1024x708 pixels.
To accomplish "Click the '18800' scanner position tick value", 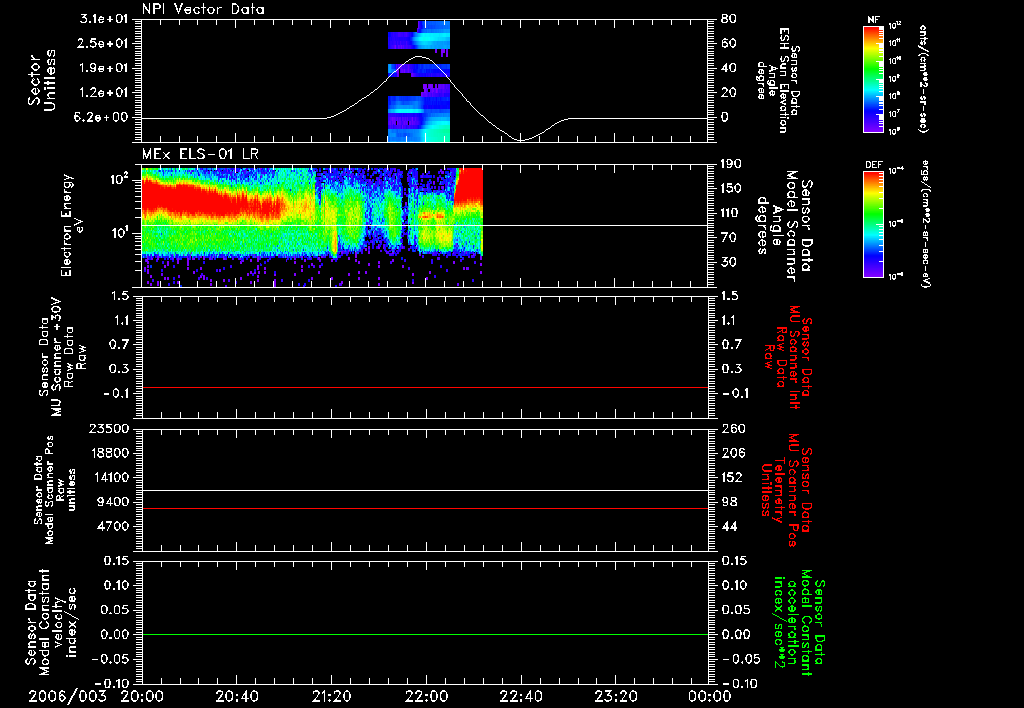I will (x=111, y=453).
